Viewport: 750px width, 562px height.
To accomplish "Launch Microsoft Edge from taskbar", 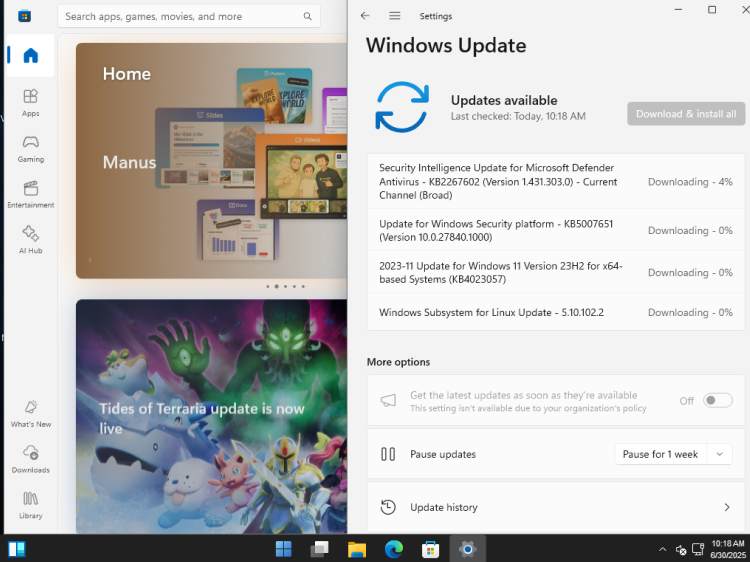I will coord(394,549).
